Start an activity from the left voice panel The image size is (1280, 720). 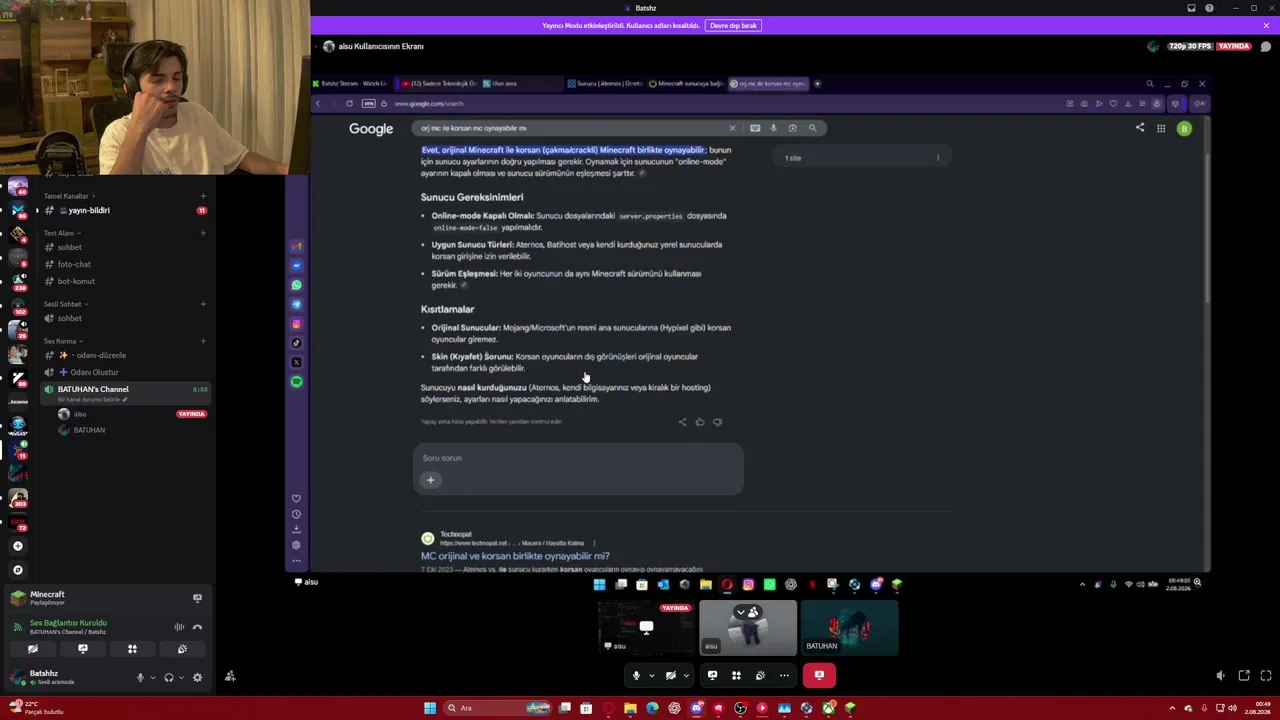132,649
